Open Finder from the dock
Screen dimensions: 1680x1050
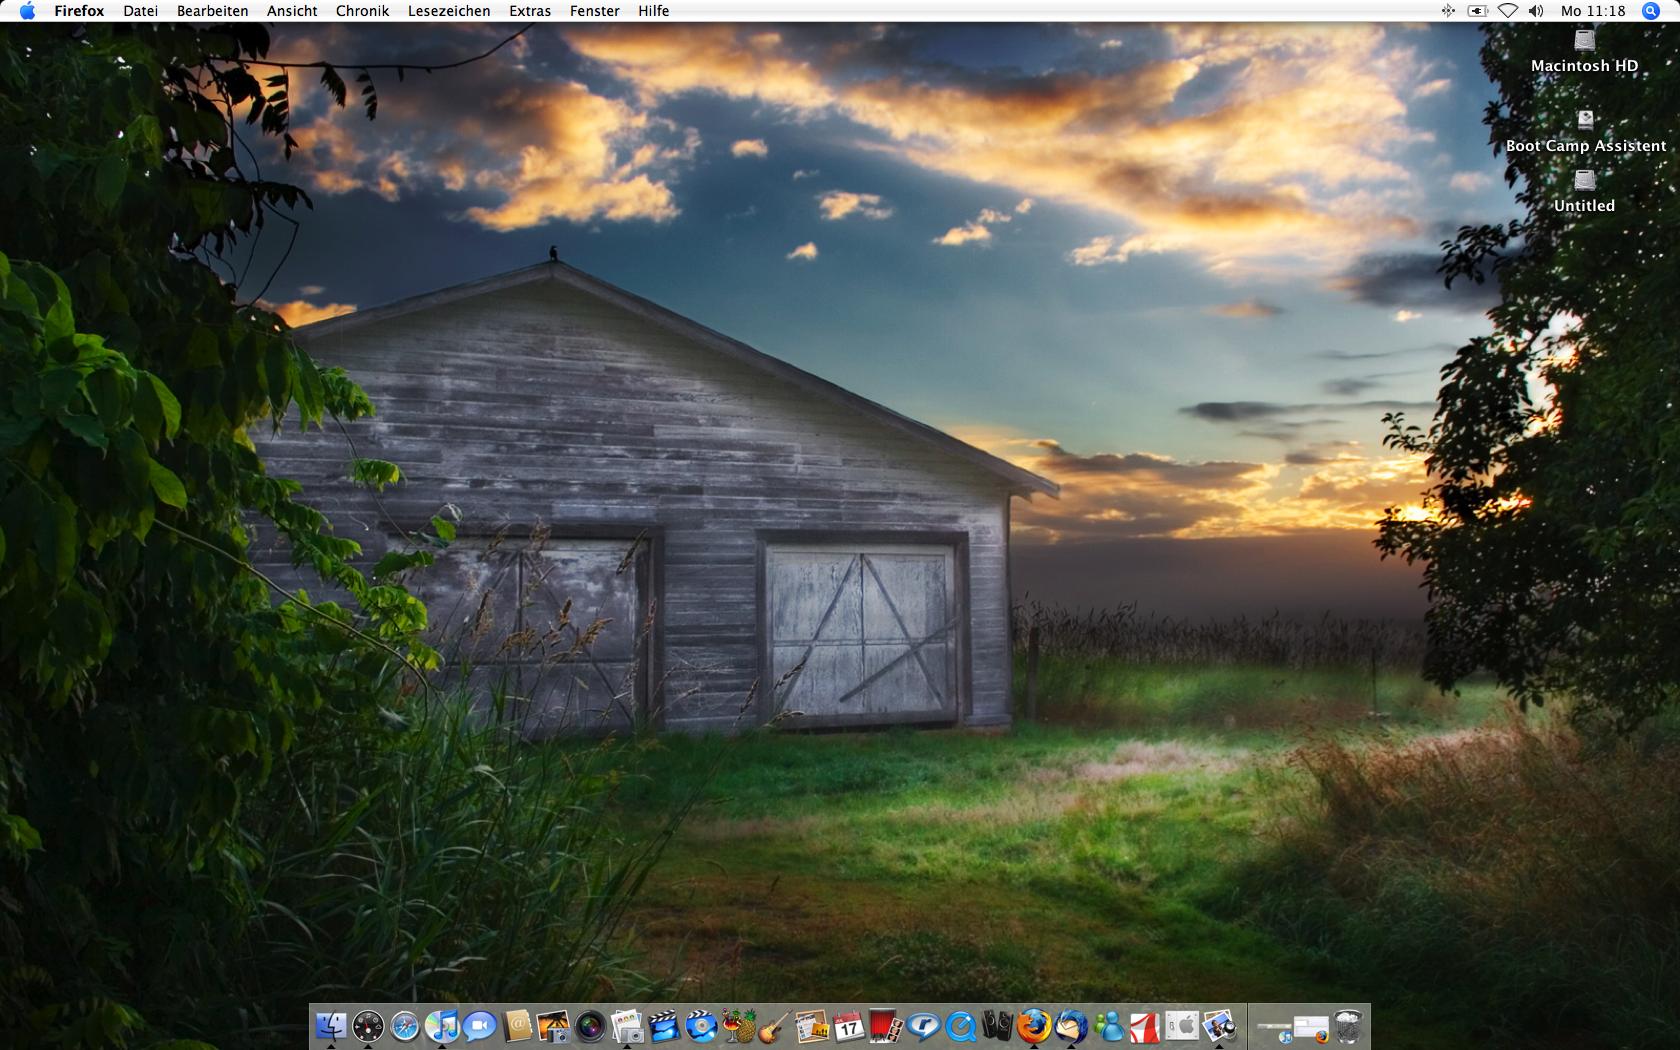click(331, 1026)
